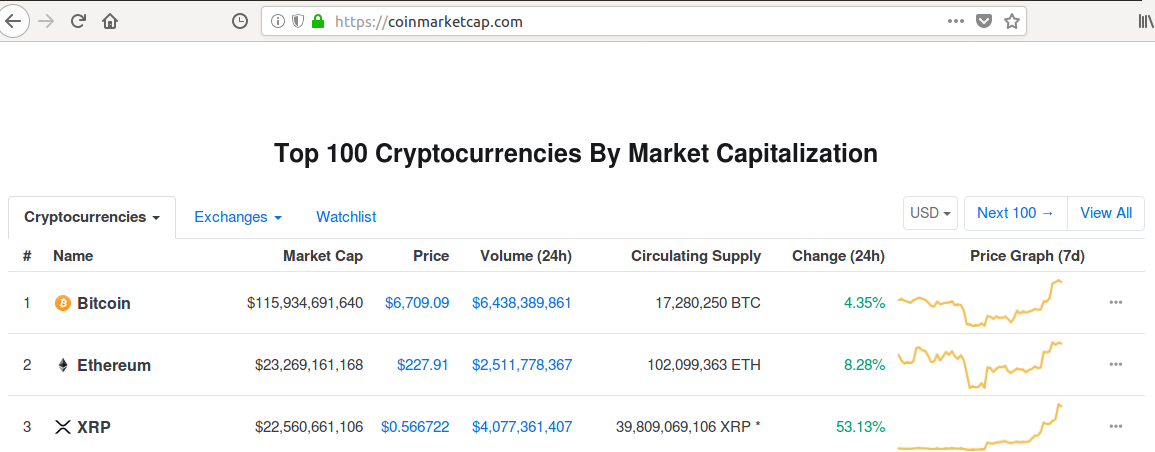The height and width of the screenshot is (452, 1155).
Task: Save page to Pocket icon
Action: (x=983, y=21)
